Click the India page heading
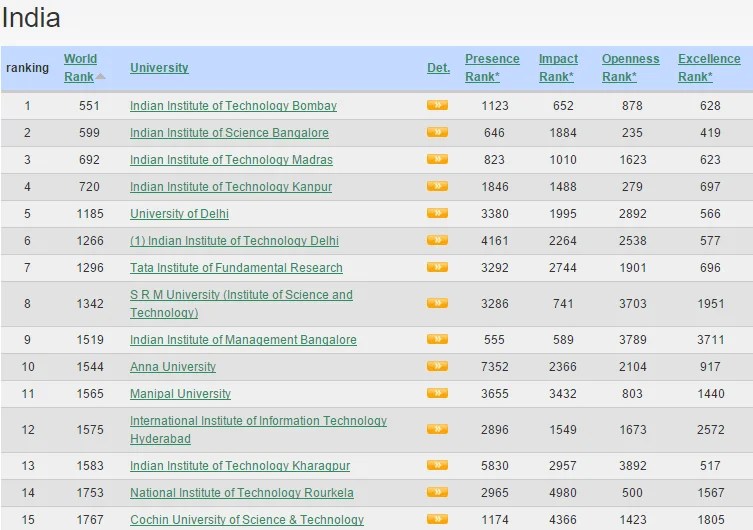 [31, 18]
